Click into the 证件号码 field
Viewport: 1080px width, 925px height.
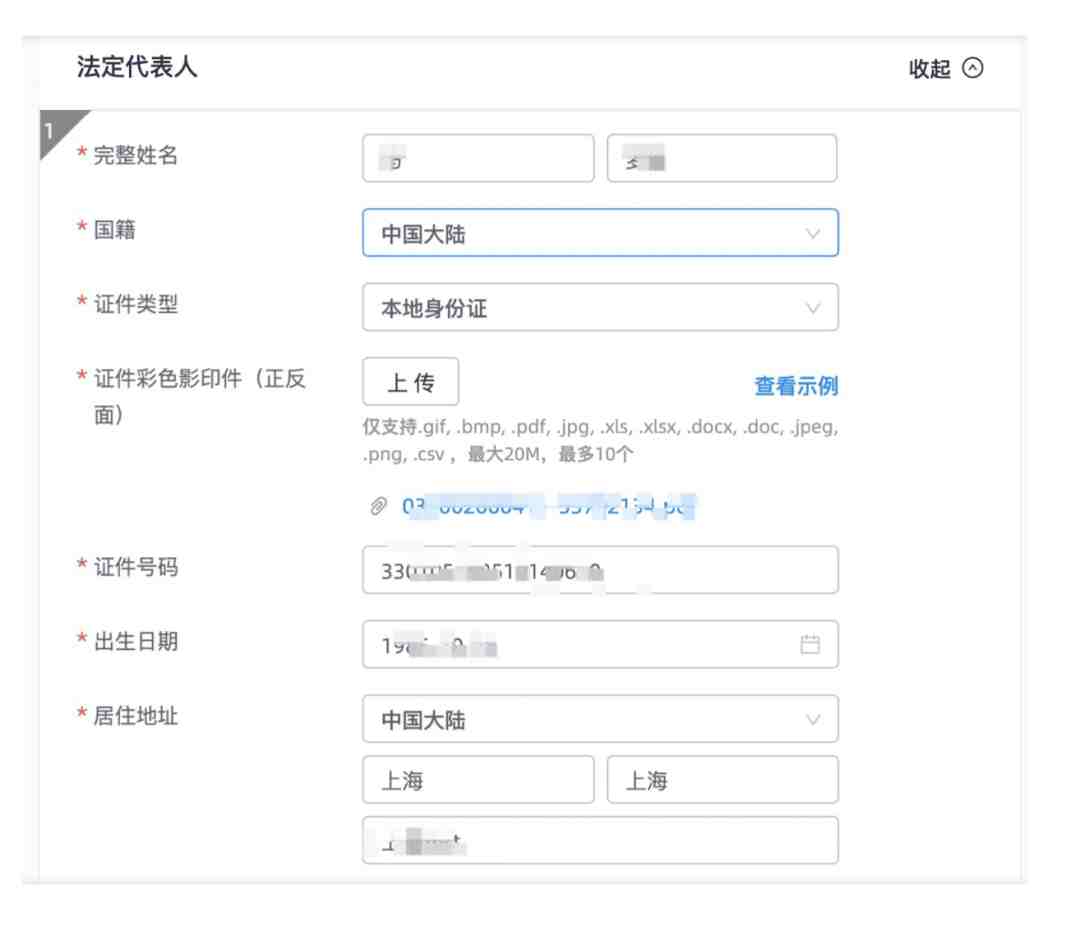[x=598, y=570]
